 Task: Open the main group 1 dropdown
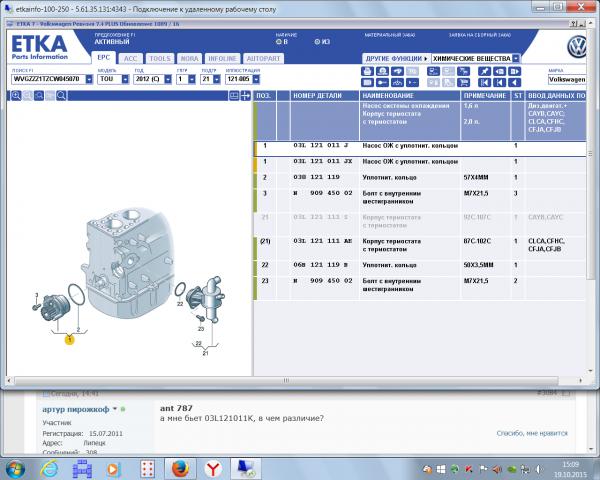[192, 79]
